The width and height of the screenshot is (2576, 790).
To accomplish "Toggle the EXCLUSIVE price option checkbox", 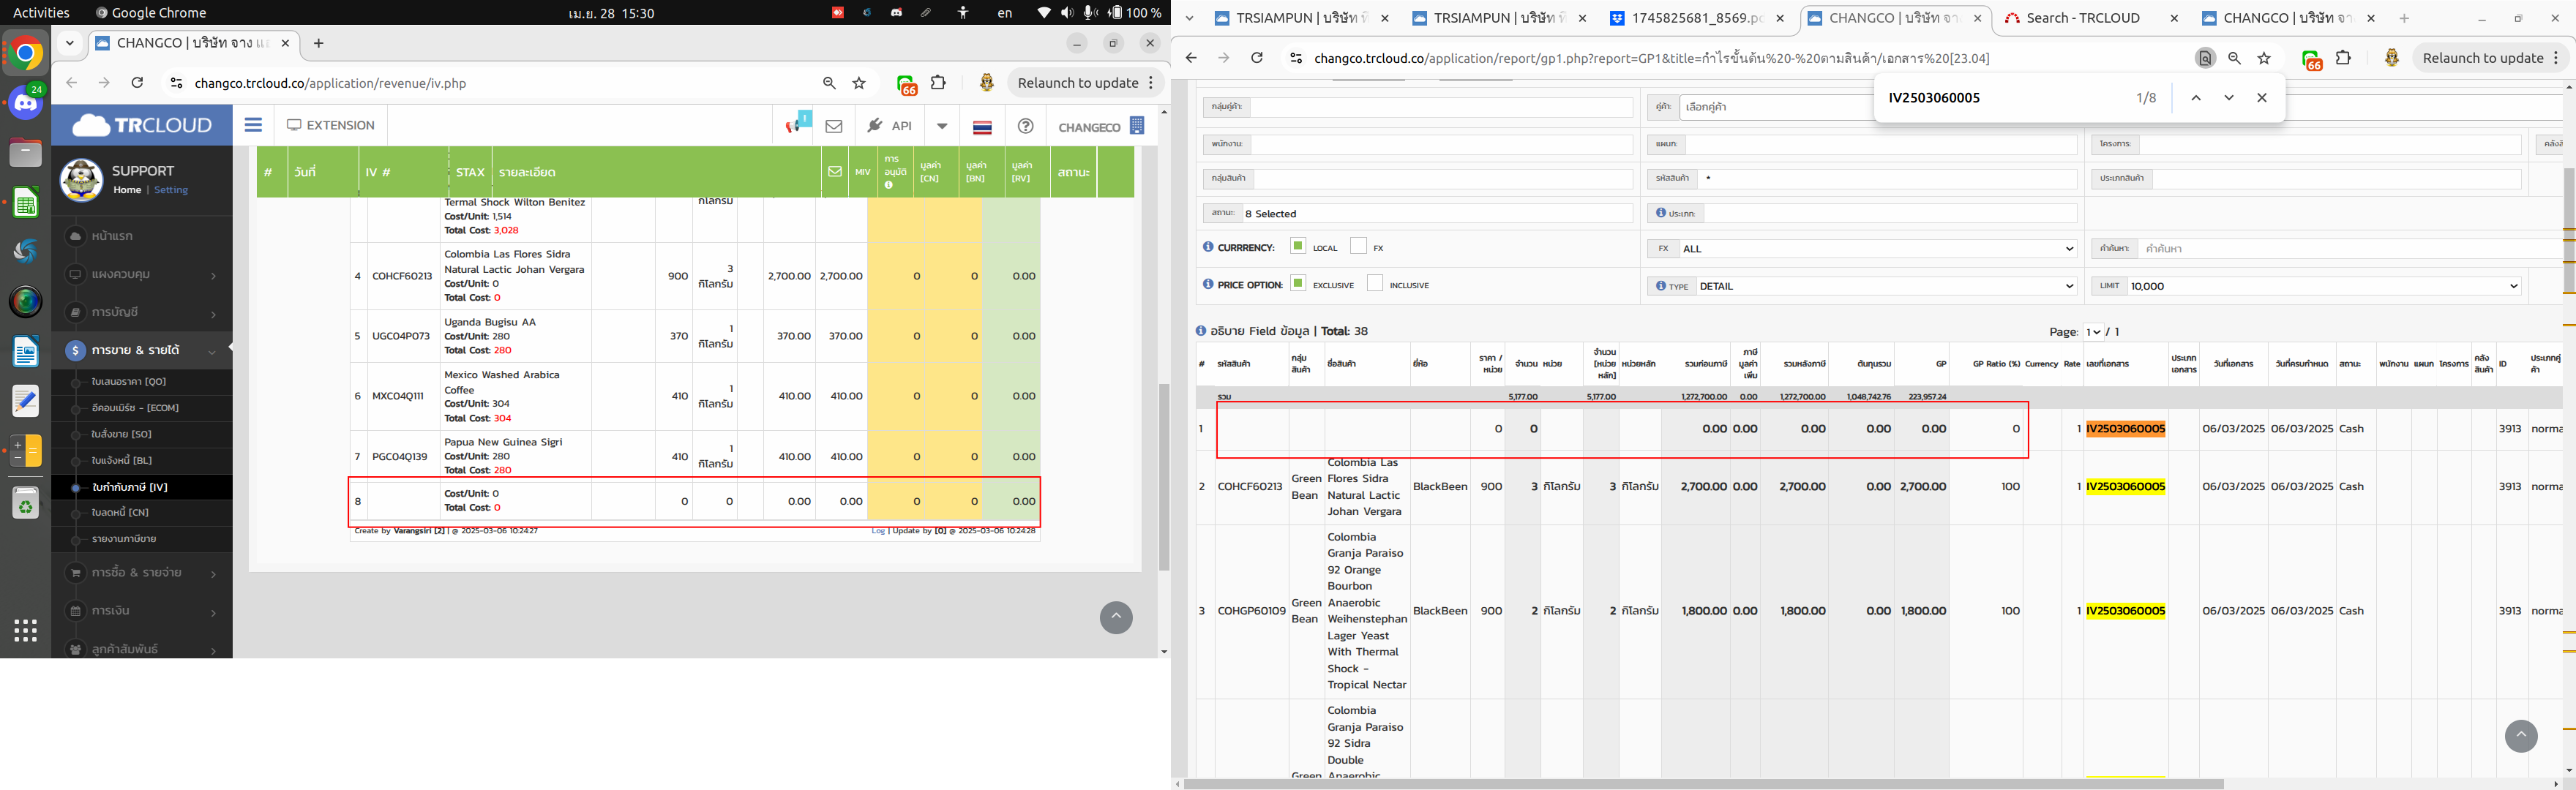I will (1298, 283).
